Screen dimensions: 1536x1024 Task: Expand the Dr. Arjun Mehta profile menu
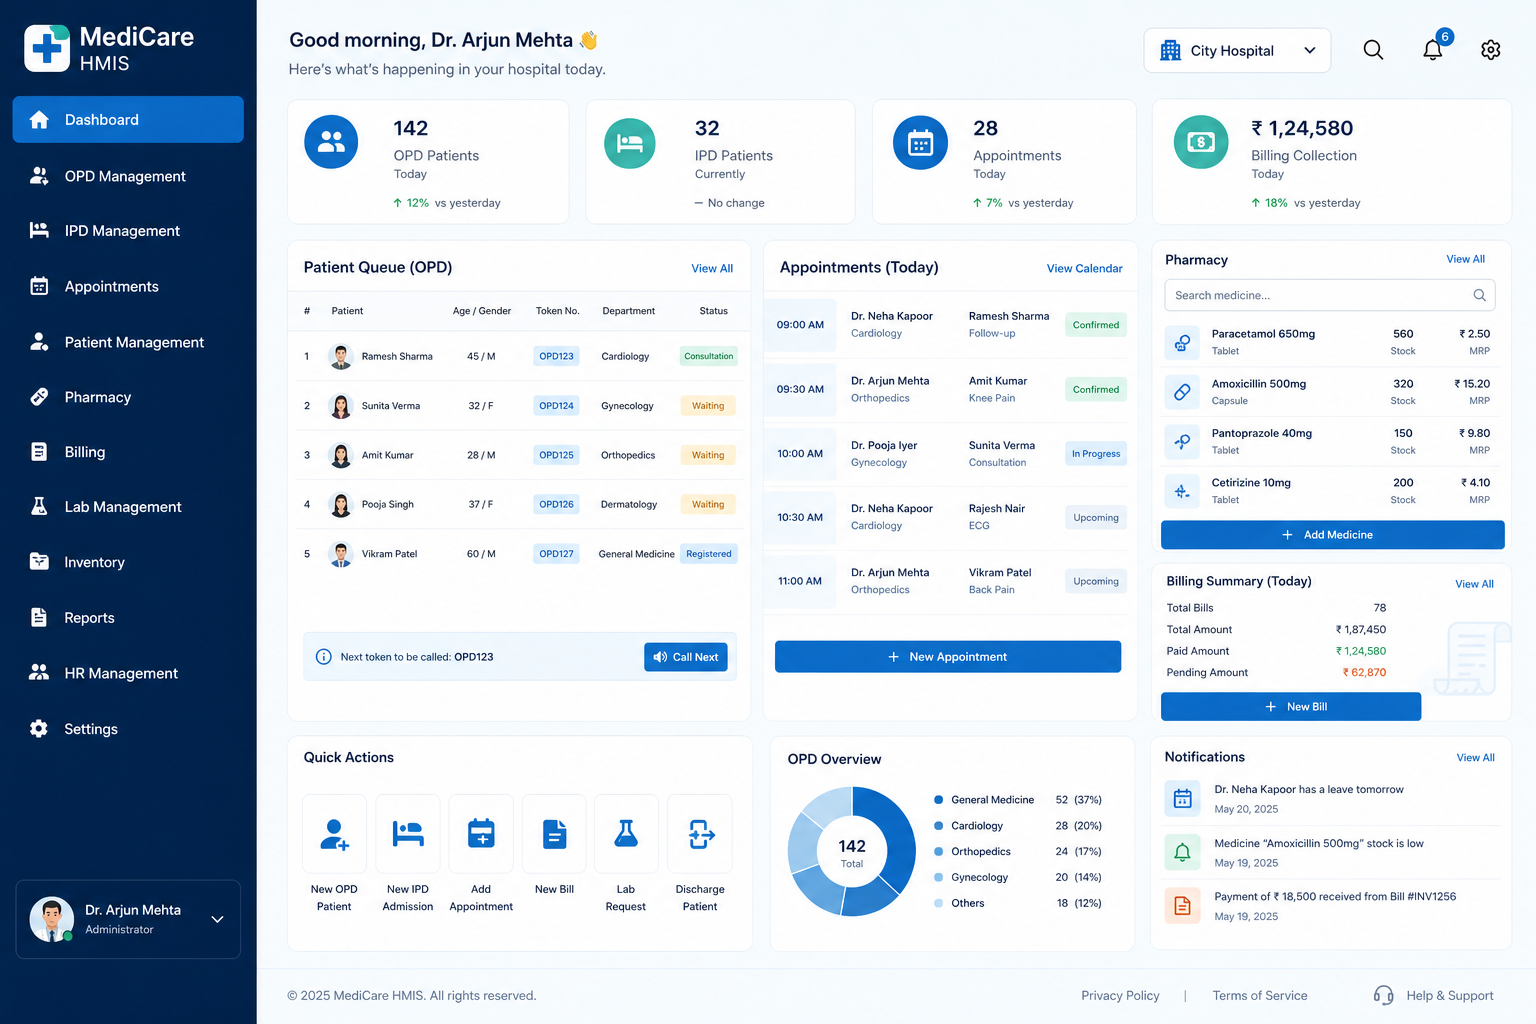point(128,919)
